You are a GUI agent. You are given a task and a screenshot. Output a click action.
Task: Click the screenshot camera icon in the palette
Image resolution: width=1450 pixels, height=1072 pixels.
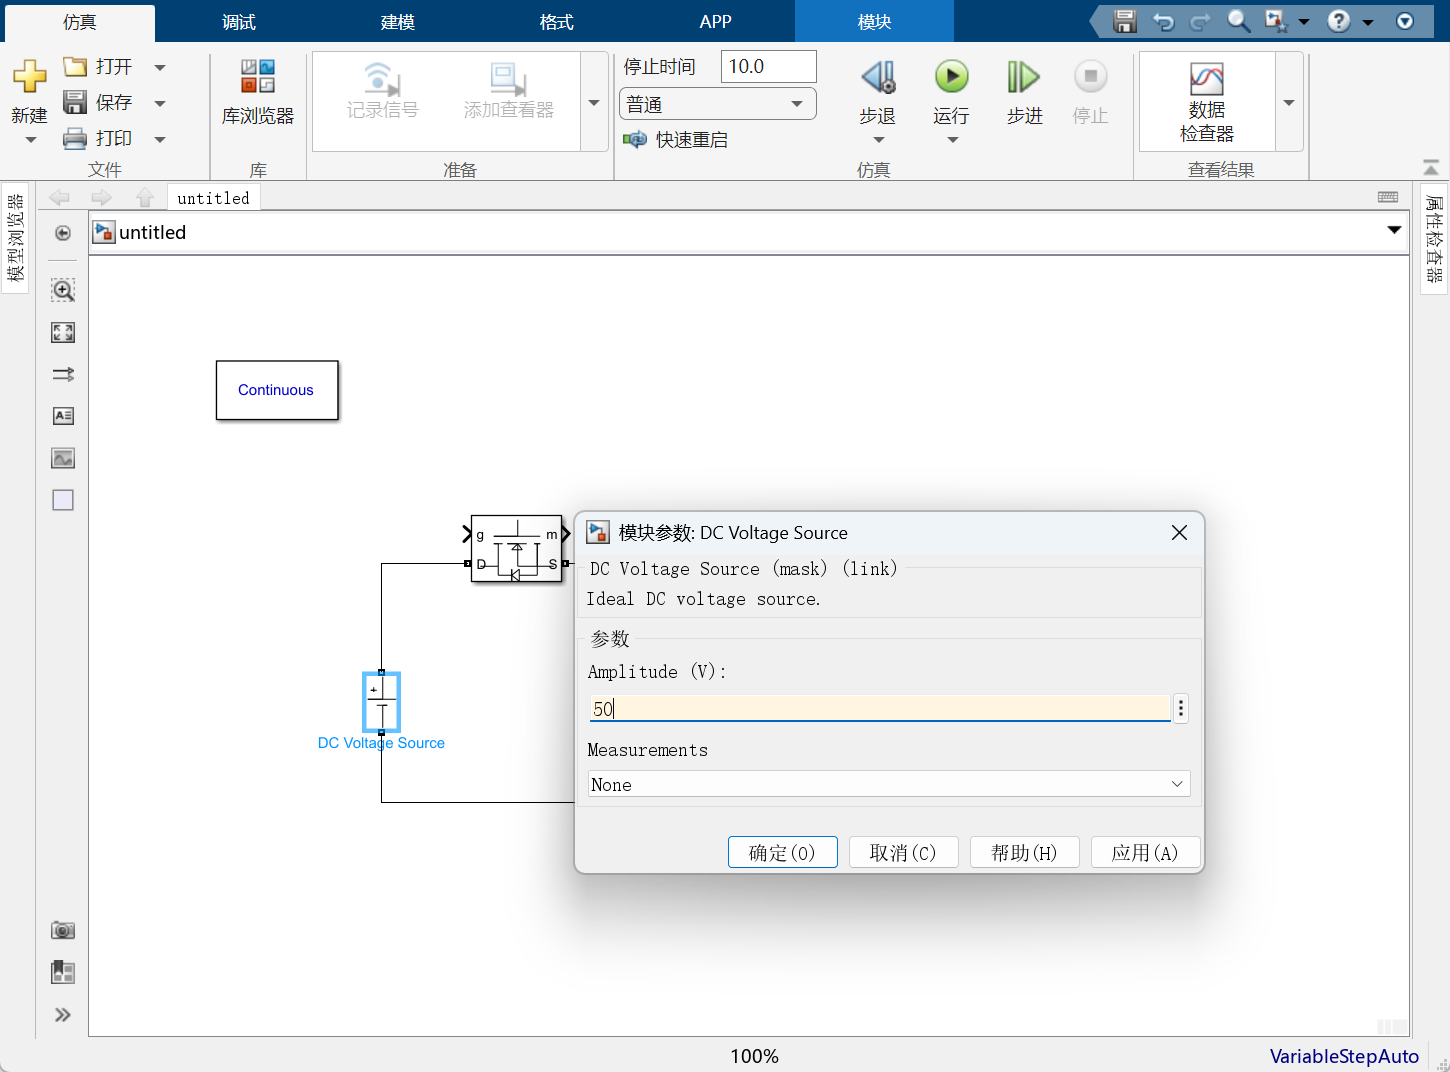[x=63, y=930]
